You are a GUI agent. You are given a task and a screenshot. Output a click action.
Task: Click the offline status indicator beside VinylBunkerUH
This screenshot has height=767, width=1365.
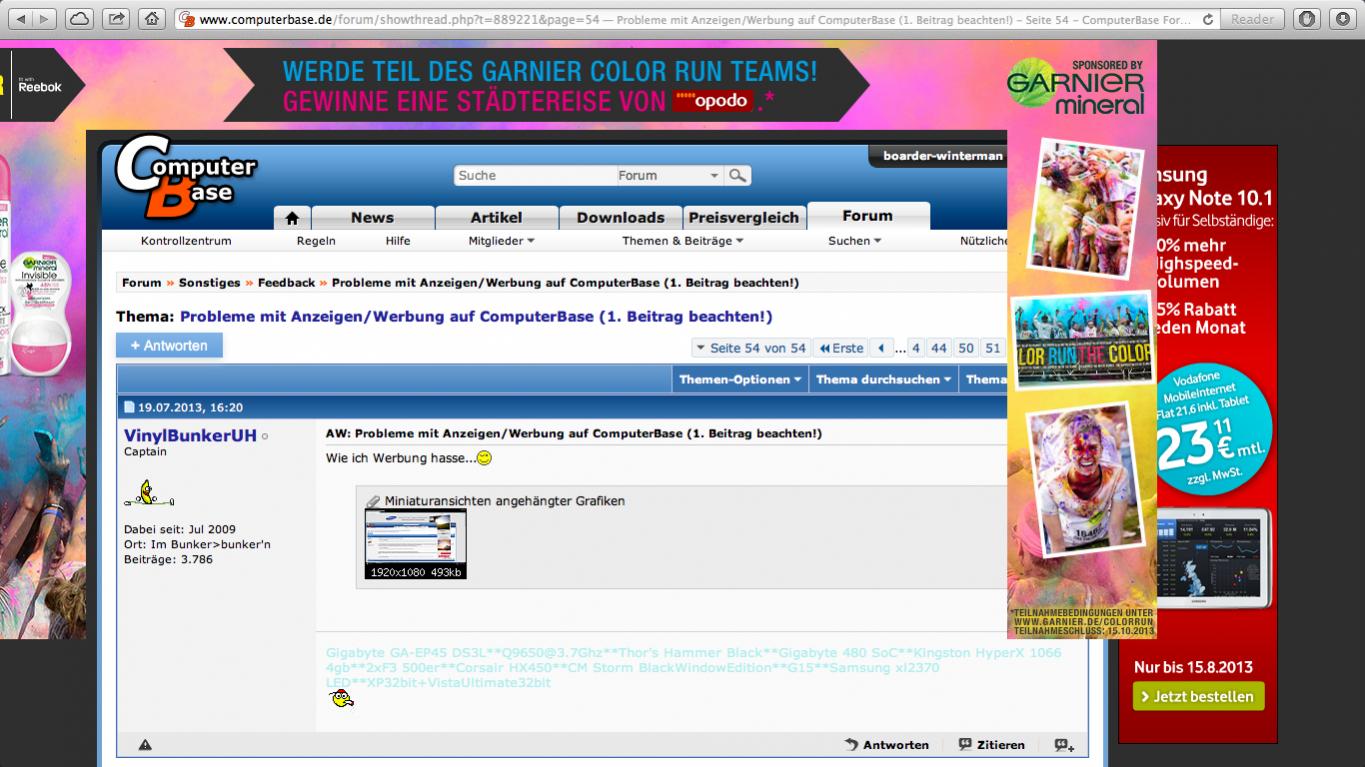265,437
